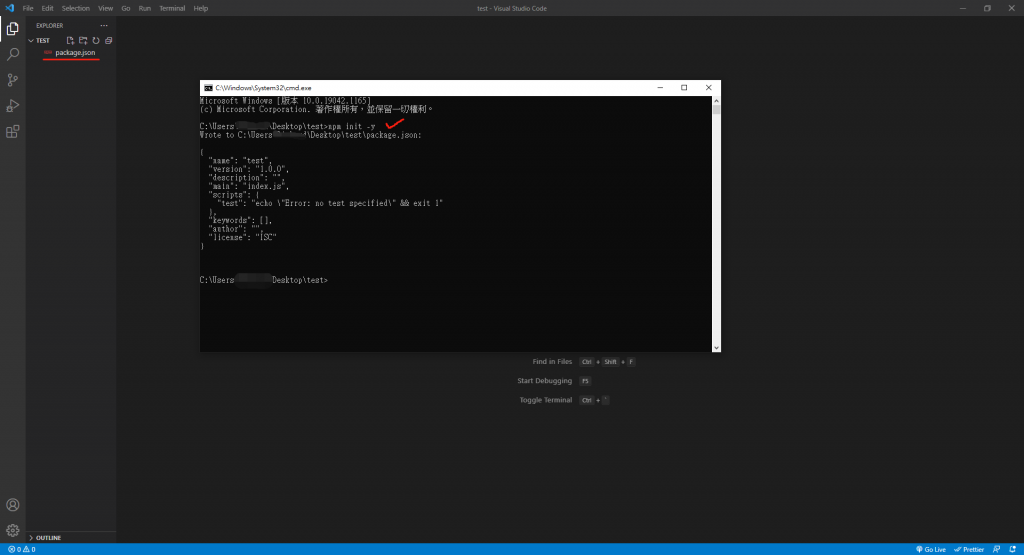1024x555 pixels.
Task: Open the Terminal menu
Action: click(172, 8)
